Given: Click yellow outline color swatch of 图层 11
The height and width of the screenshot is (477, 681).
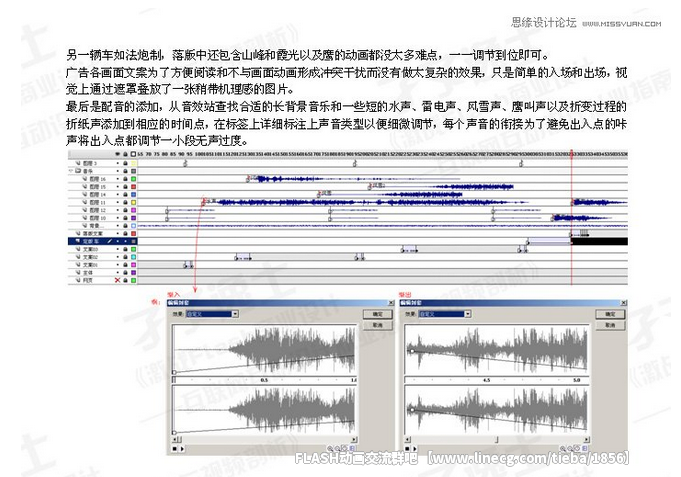Looking at the screenshot, I should tap(133, 202).
